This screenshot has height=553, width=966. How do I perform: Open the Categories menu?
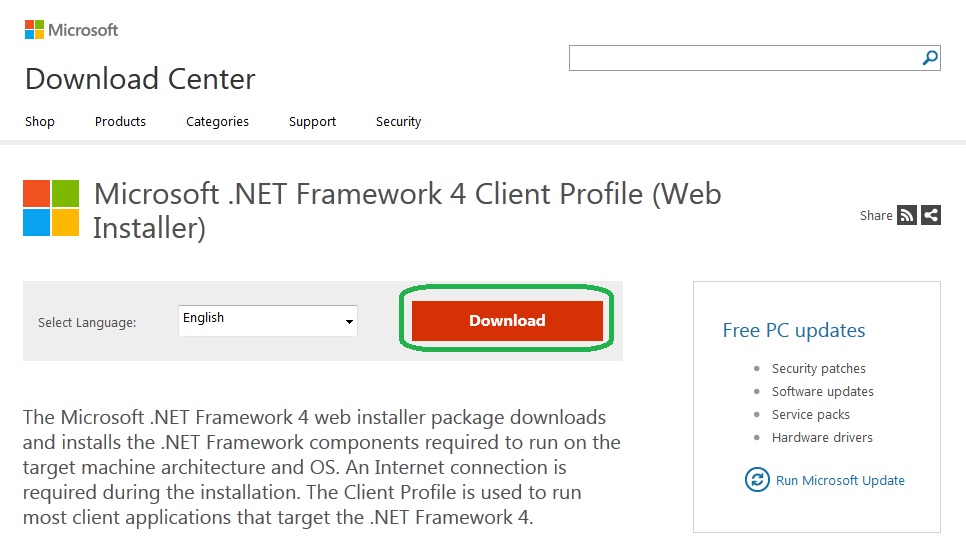coord(217,122)
